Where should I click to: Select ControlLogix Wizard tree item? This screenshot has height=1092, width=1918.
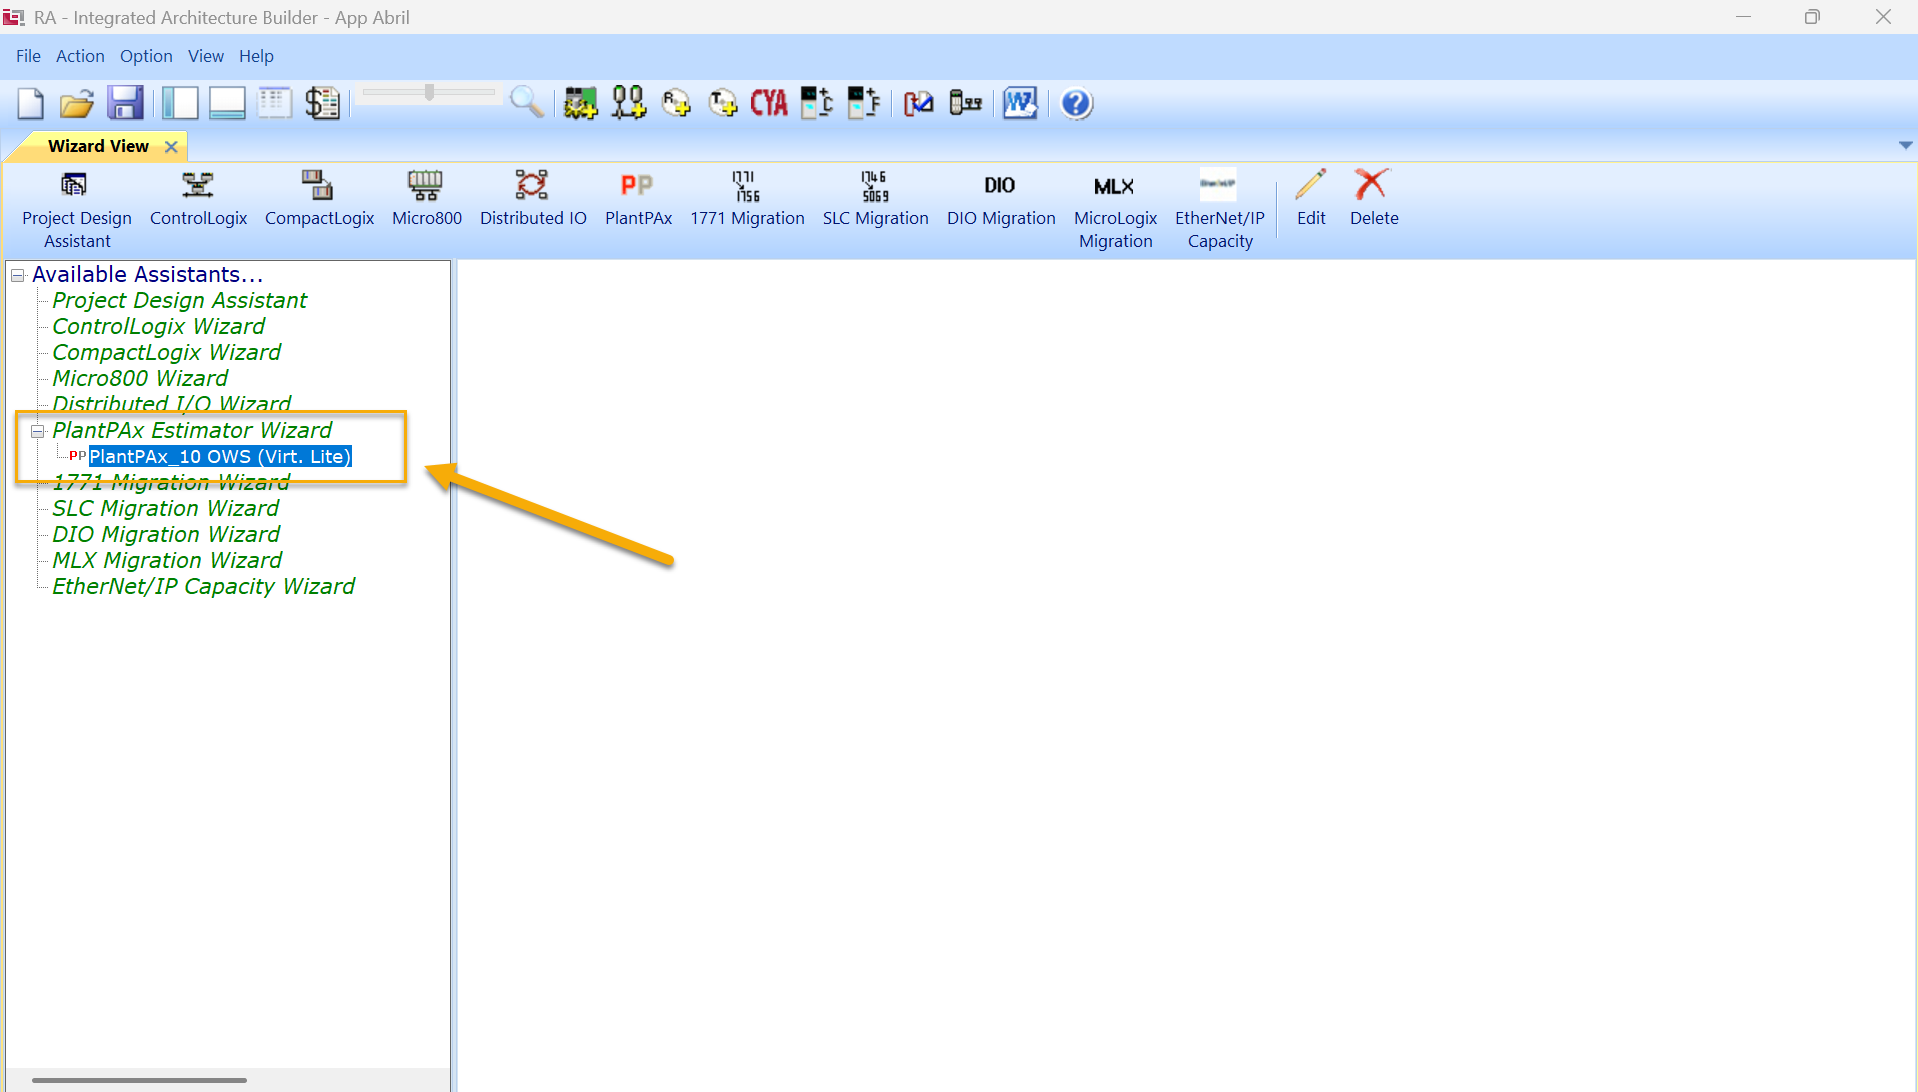coord(158,326)
